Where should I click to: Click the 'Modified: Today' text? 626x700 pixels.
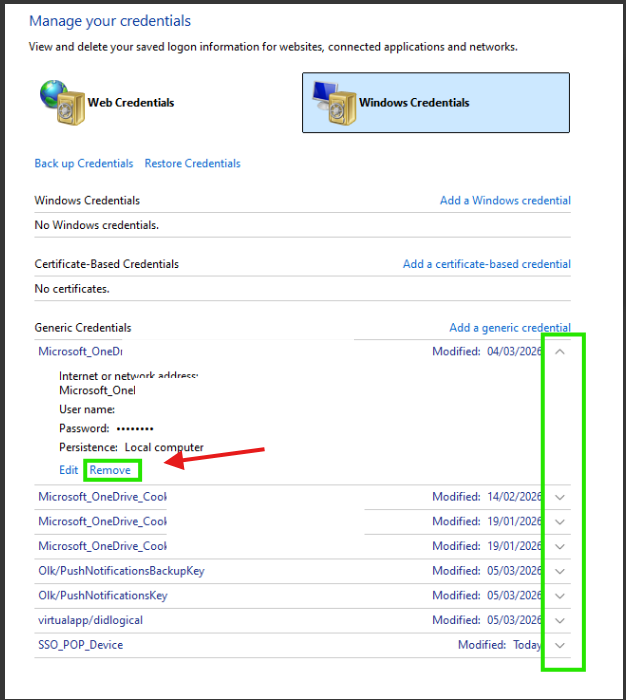pos(499,645)
